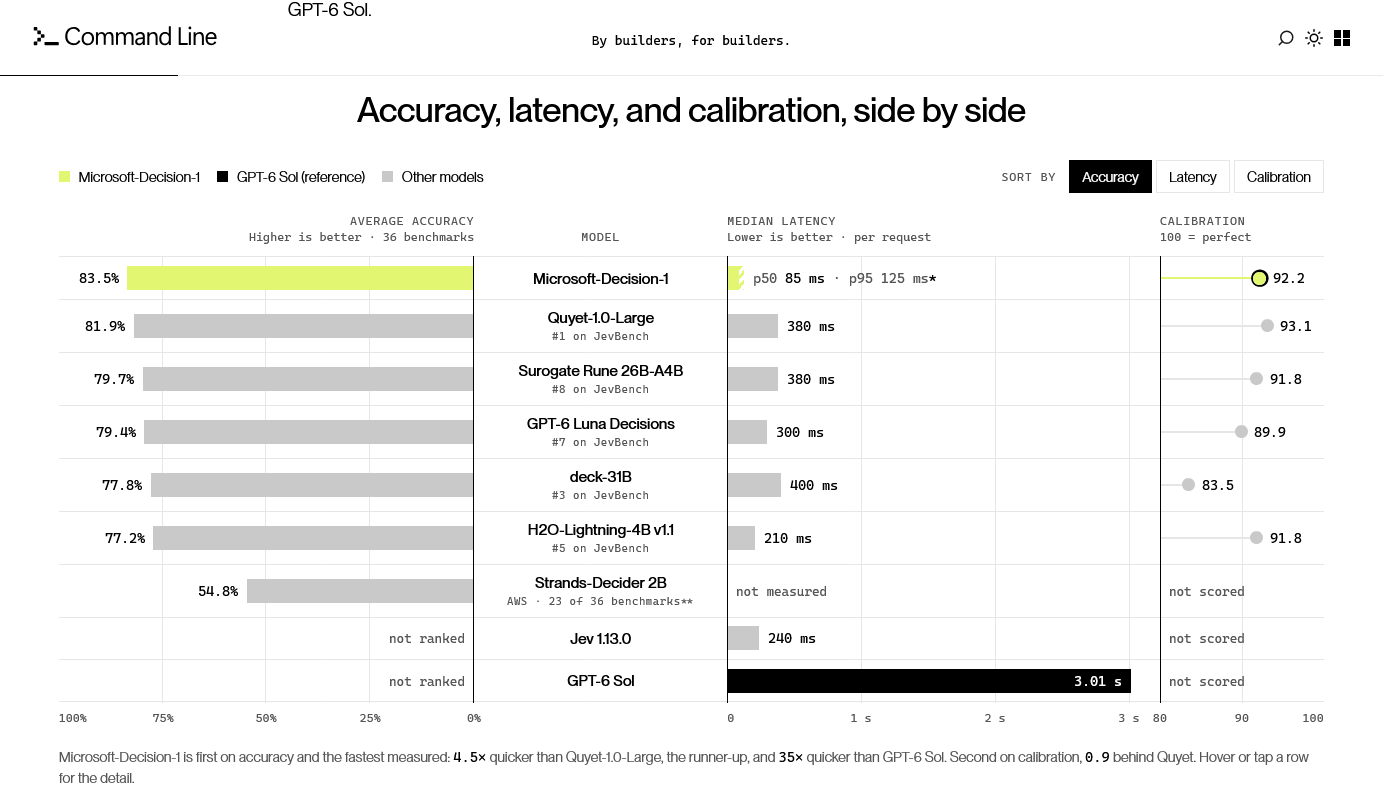
Task: Click Quyet-1.0-Large's grey accuracy bar
Action: (304, 326)
